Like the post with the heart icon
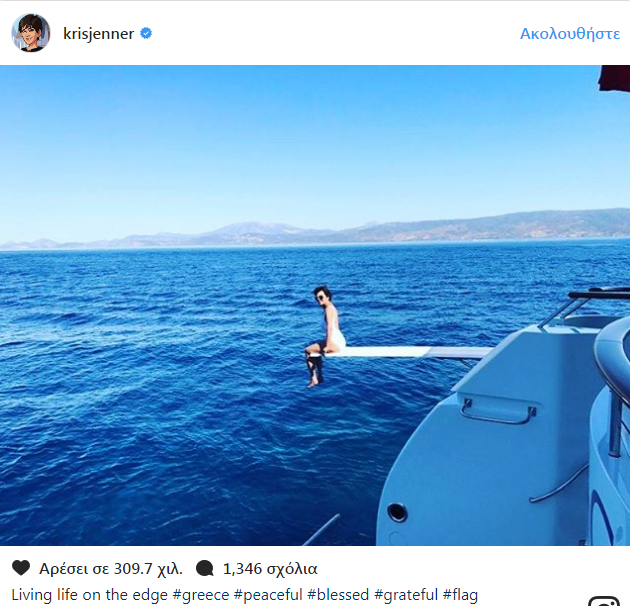 [21, 568]
